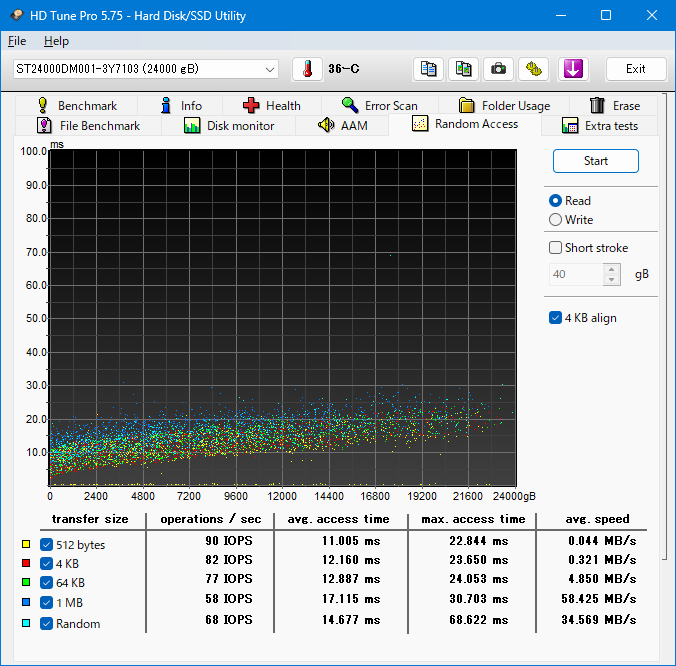Open the drive selection dropdown
The image size is (676, 666).
(x=270, y=69)
